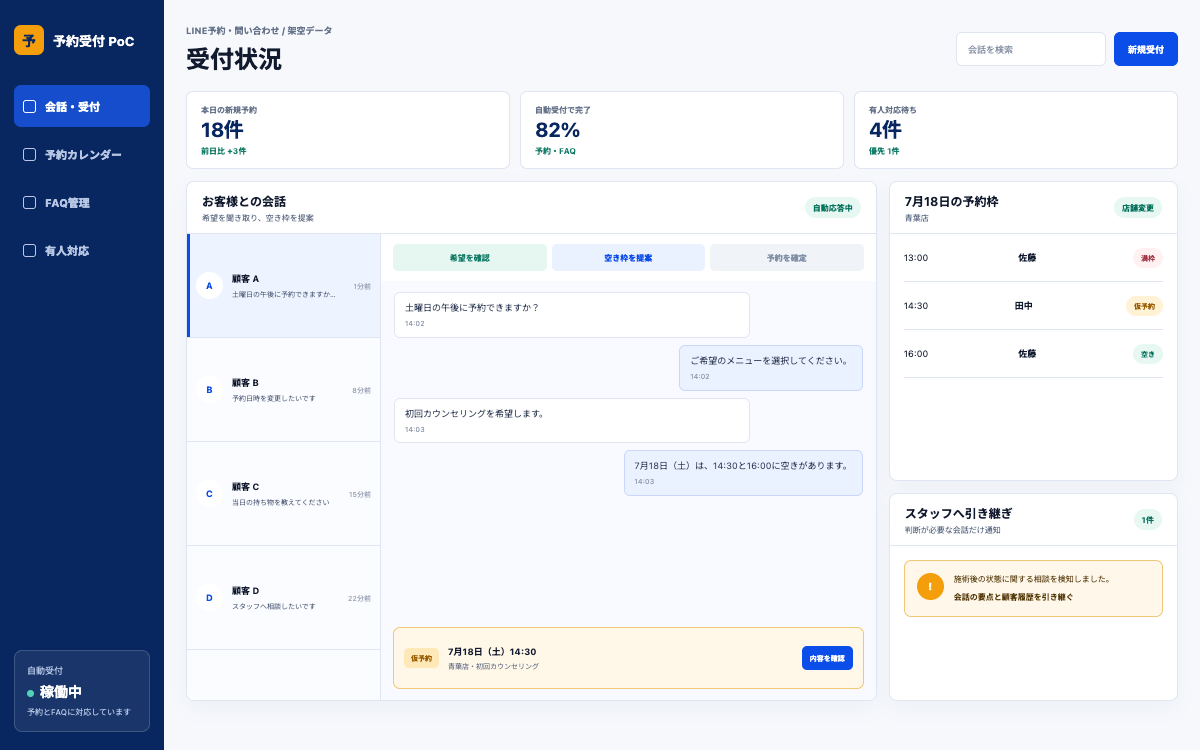
Task: Click the 自動応答中 status badge
Action: 833,208
